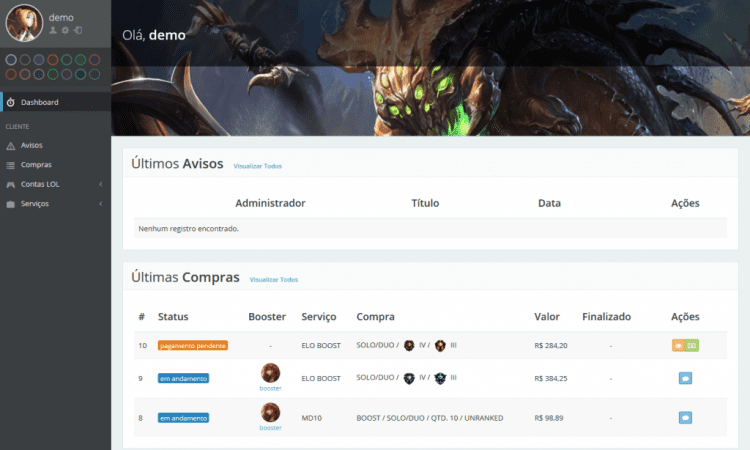Click the pagamento pendente status badge
750x450 pixels.
coord(193,345)
